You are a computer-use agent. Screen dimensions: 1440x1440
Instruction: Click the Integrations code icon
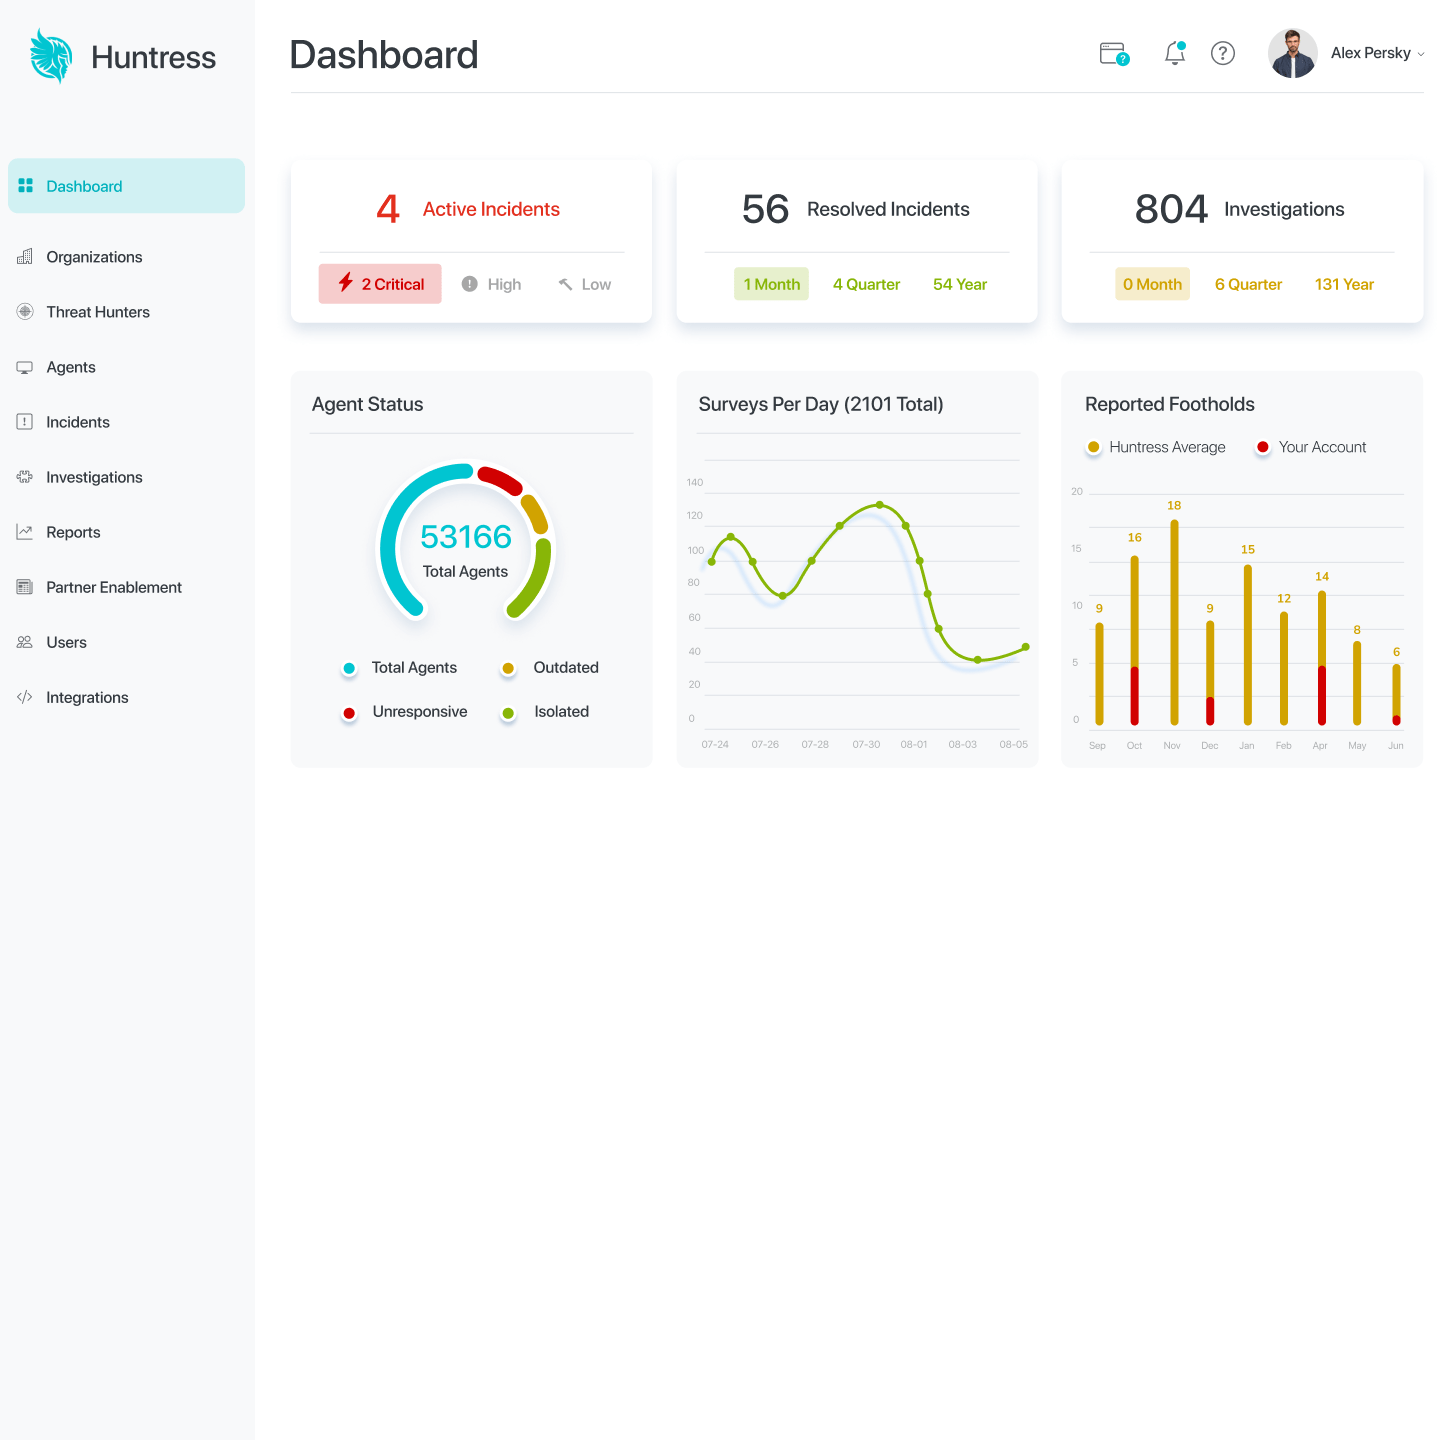pyautogui.click(x=25, y=697)
